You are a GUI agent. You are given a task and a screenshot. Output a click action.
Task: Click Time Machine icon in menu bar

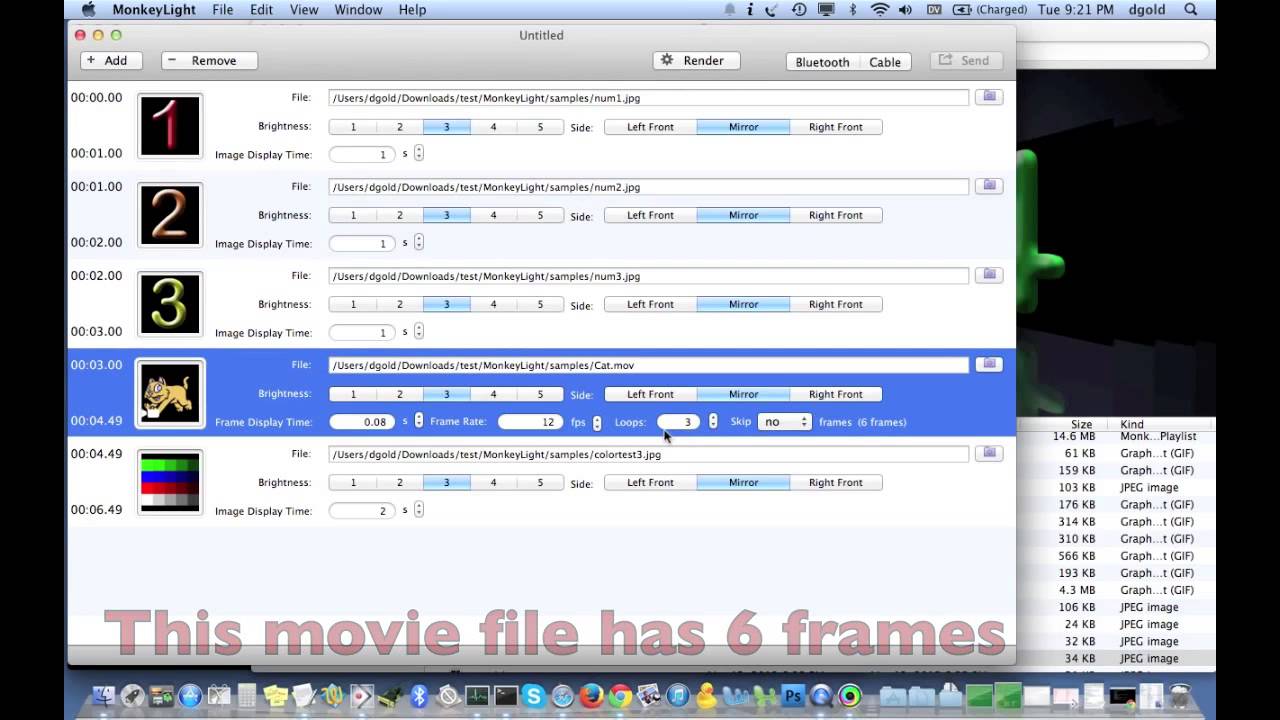coord(799,9)
